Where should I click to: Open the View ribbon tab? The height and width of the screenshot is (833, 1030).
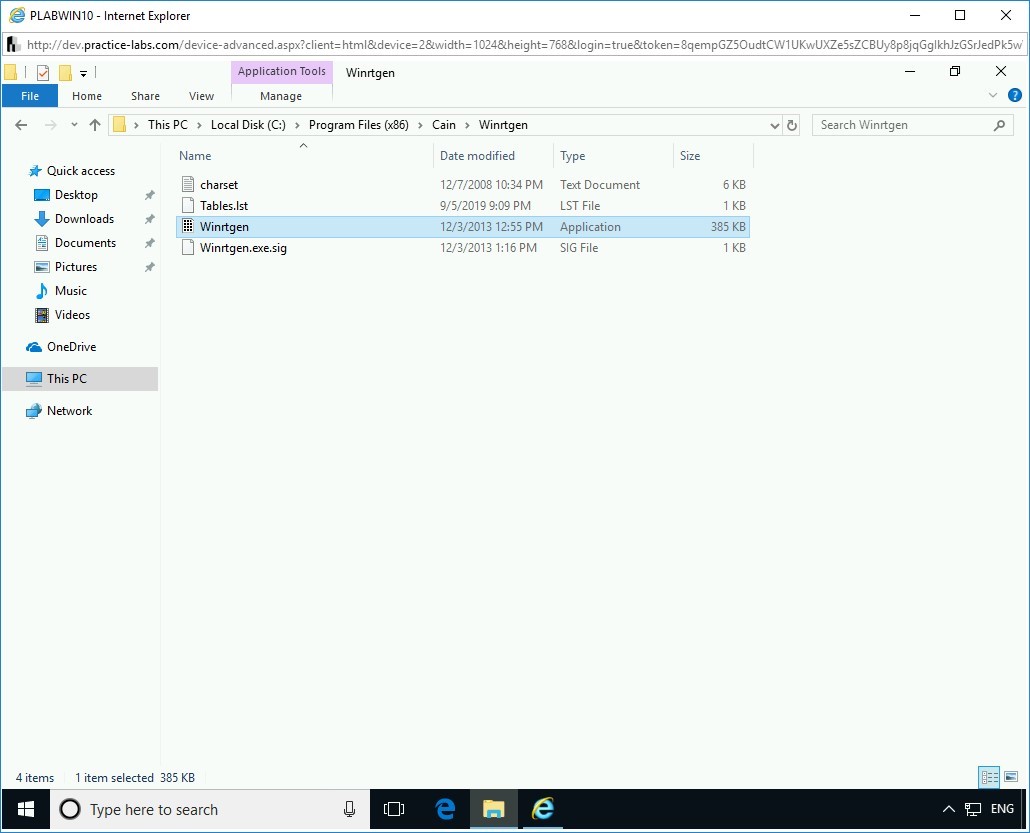point(201,96)
